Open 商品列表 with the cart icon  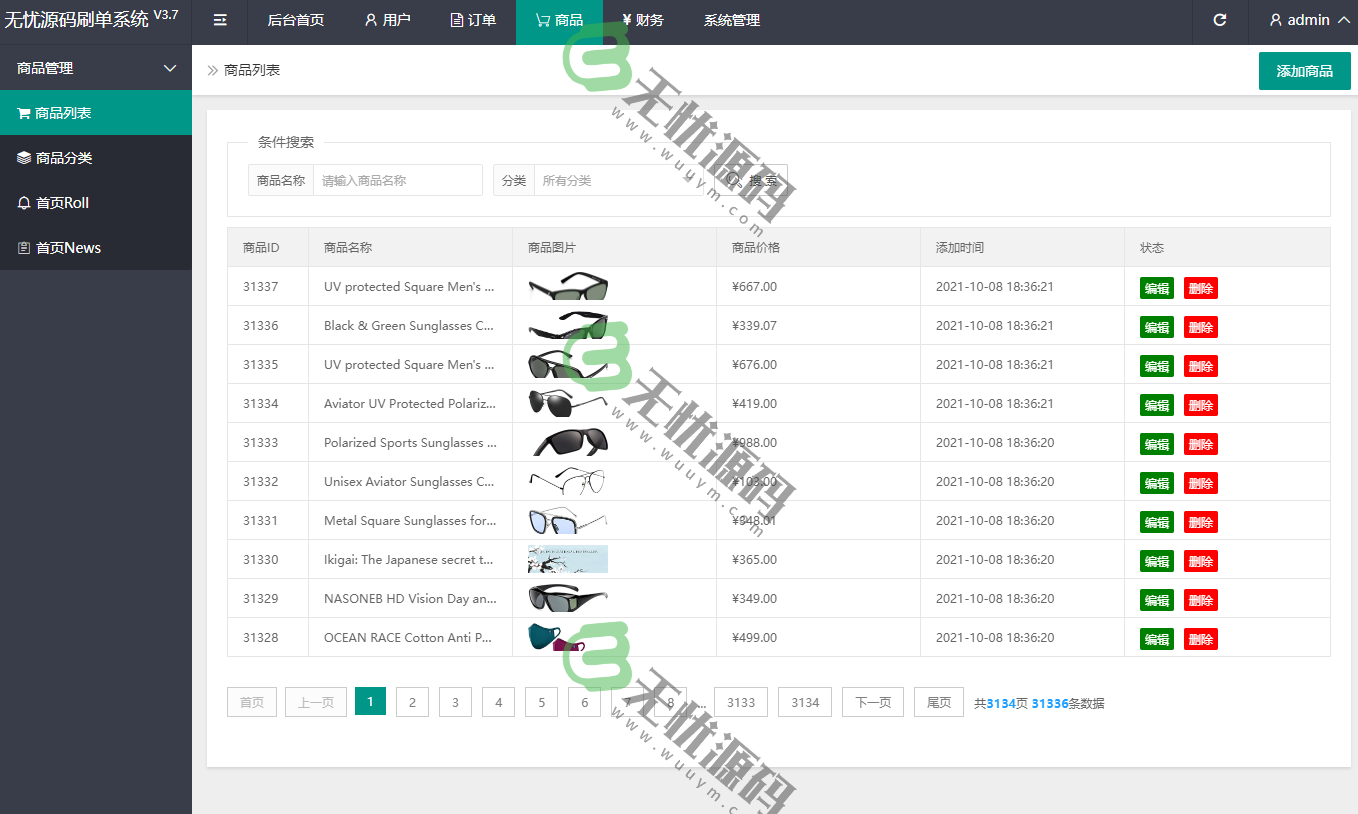click(95, 113)
